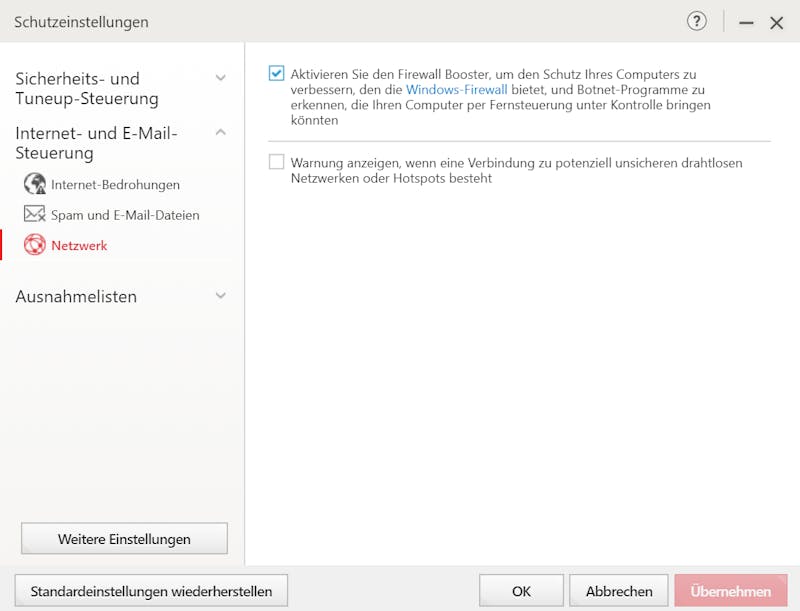
Task: Expand the Ausnahmelisten chevron
Action: pos(220,295)
